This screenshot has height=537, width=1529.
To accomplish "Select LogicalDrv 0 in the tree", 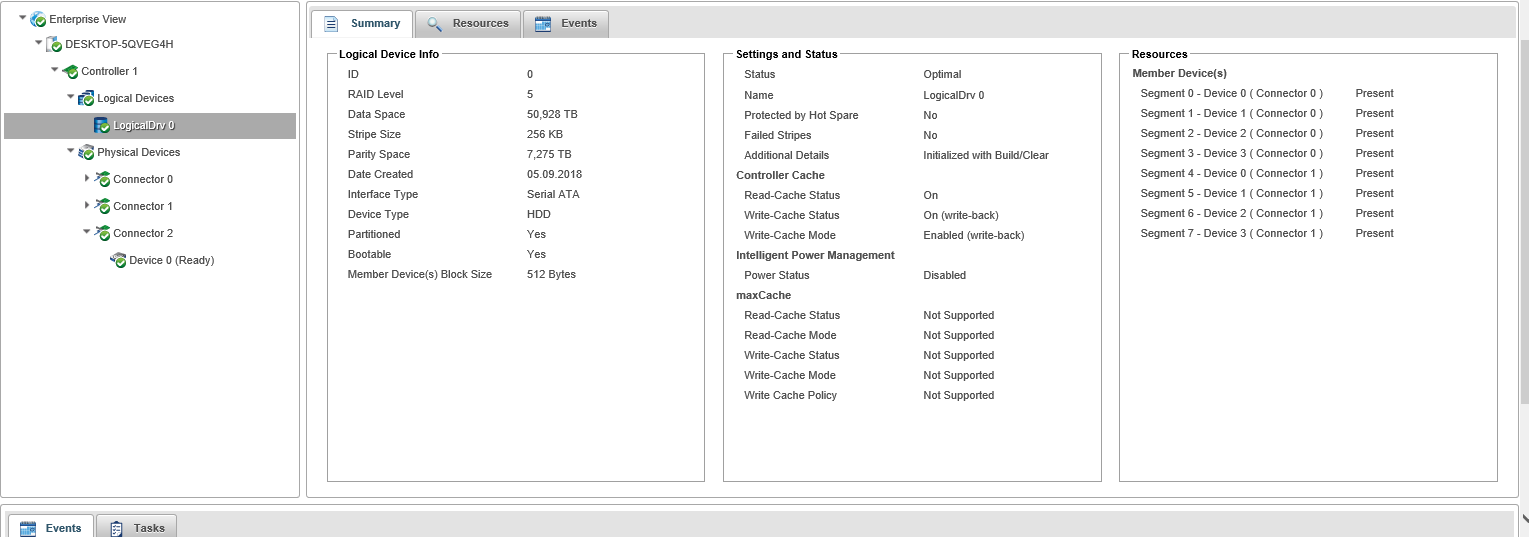I will coord(144,125).
